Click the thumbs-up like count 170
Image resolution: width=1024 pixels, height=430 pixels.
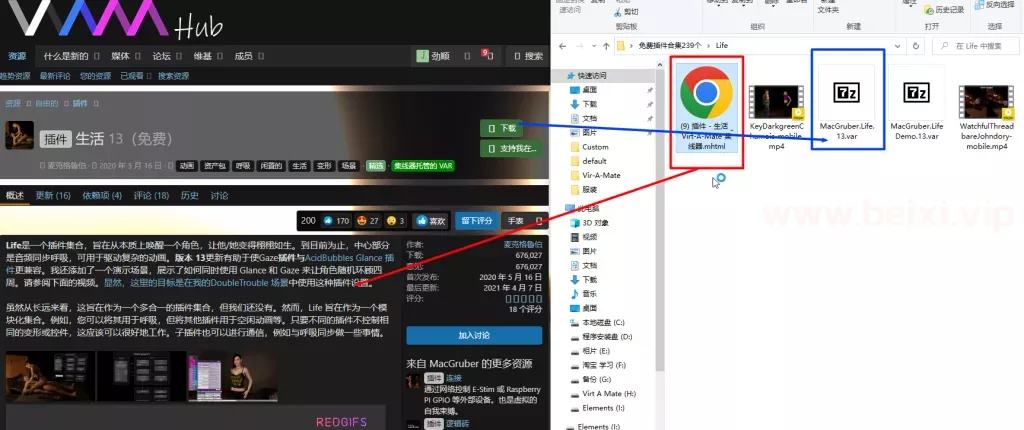(x=336, y=221)
